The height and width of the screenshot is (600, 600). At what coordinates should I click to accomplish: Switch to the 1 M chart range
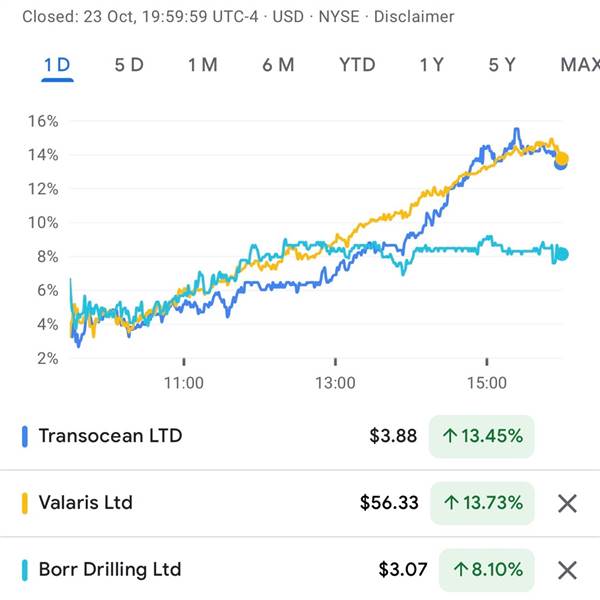[202, 65]
